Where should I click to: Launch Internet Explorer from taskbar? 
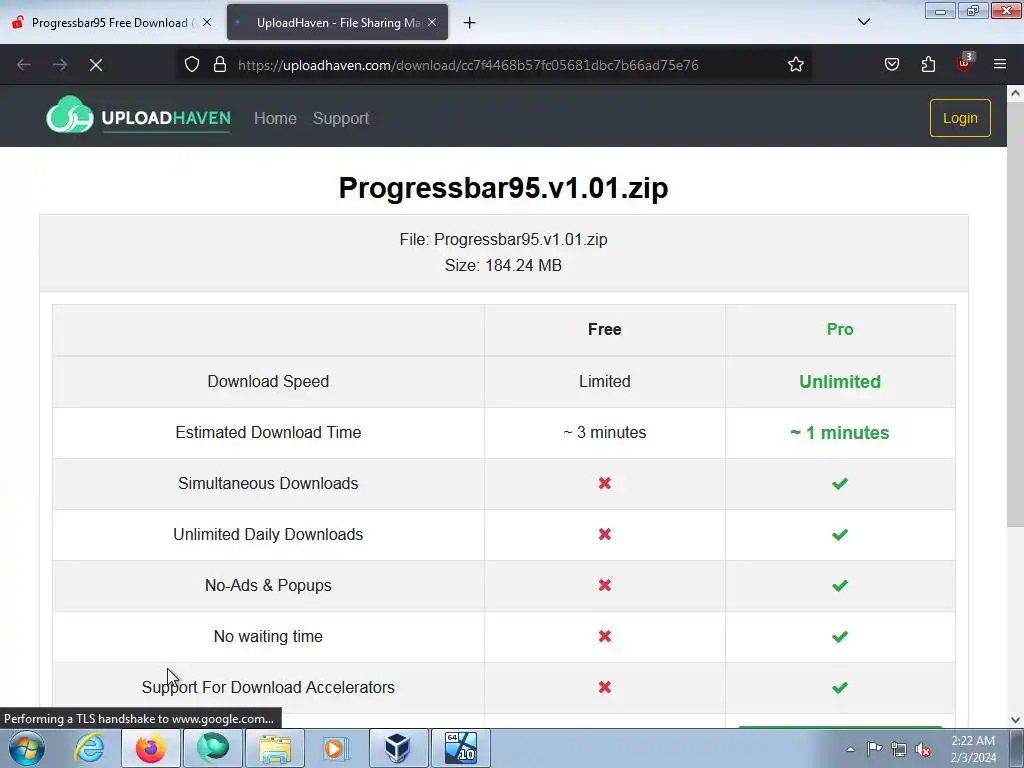coord(89,748)
